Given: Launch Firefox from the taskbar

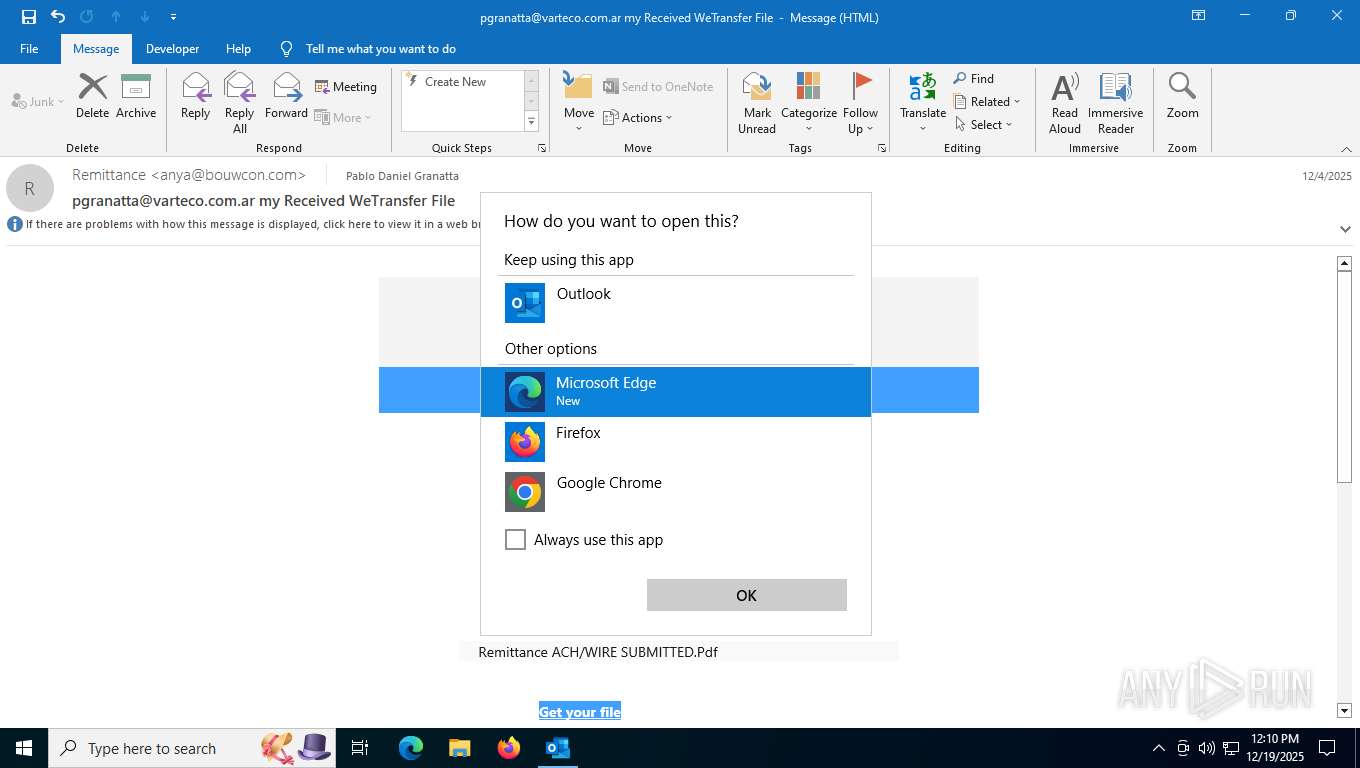Looking at the screenshot, I should point(509,748).
